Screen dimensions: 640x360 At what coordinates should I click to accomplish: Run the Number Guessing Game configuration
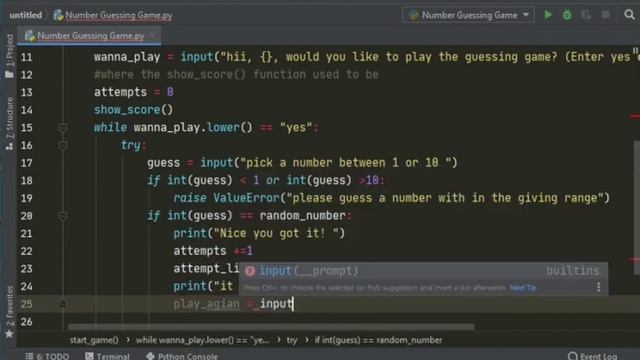coord(548,15)
